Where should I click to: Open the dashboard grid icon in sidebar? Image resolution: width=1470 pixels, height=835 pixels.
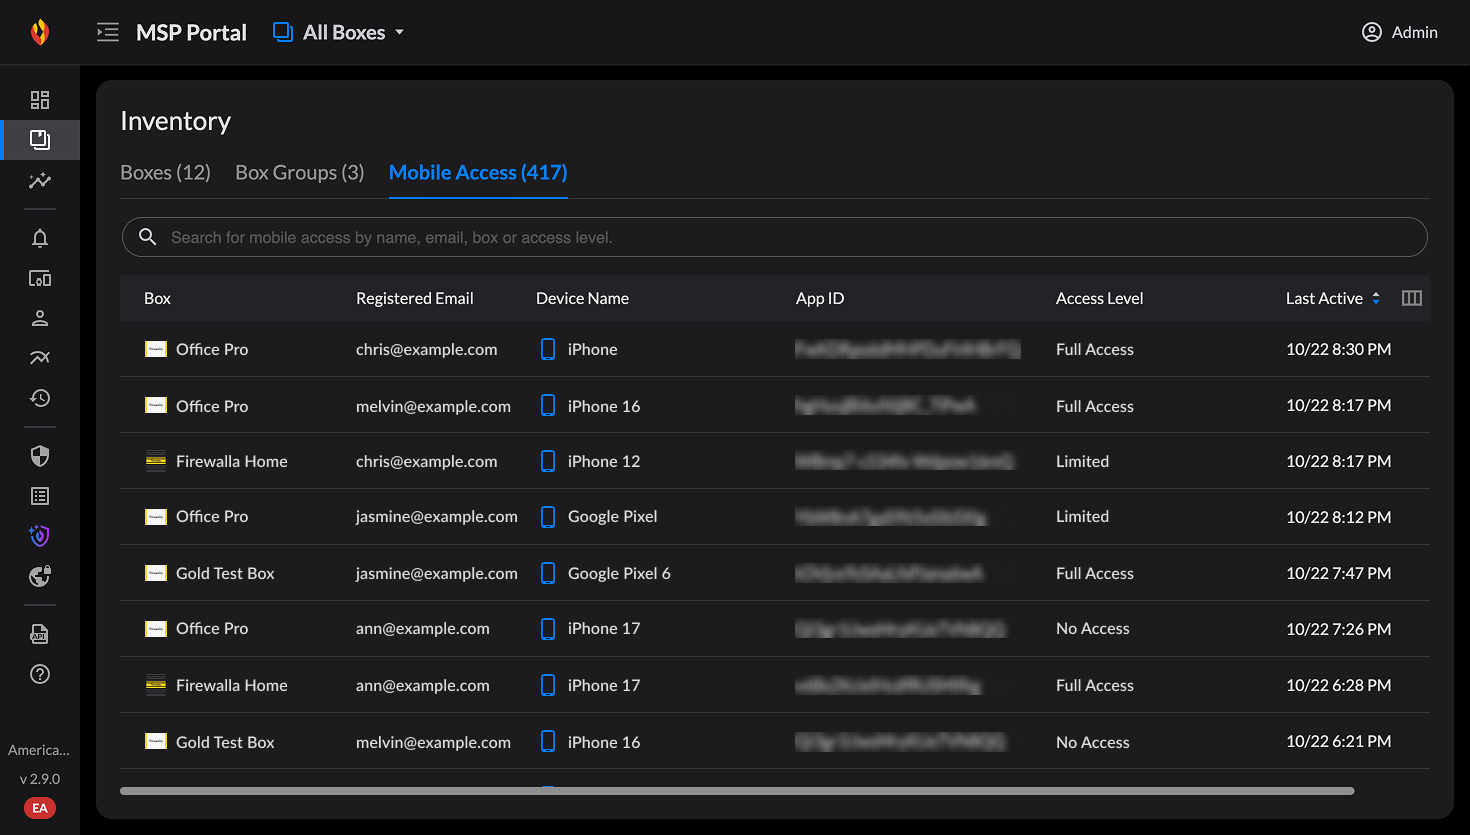click(x=40, y=100)
